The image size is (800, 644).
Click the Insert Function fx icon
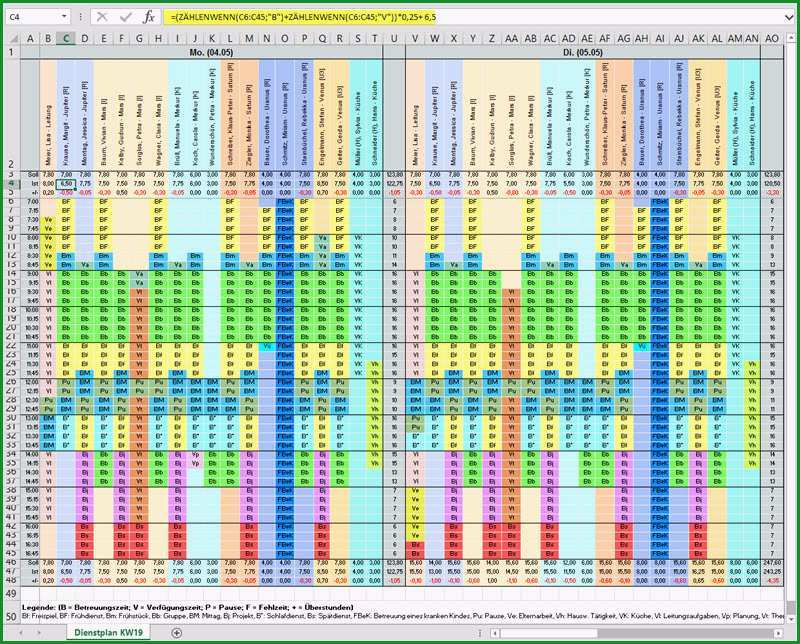[x=148, y=17]
